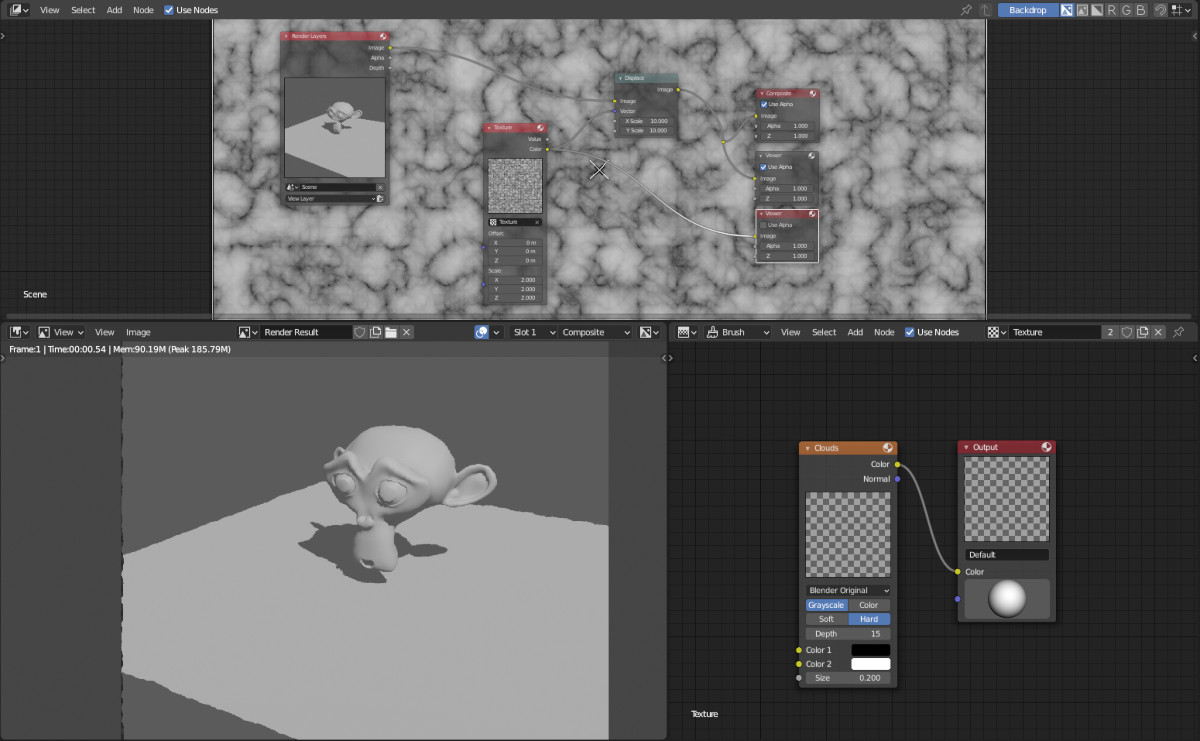The width and height of the screenshot is (1200, 741).
Task: Open display channels dropdown in image editor
Action: click(649, 332)
